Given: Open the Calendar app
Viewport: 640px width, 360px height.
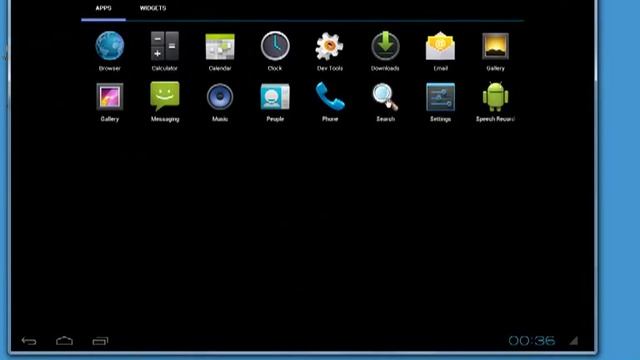Looking at the screenshot, I should (x=220, y=47).
